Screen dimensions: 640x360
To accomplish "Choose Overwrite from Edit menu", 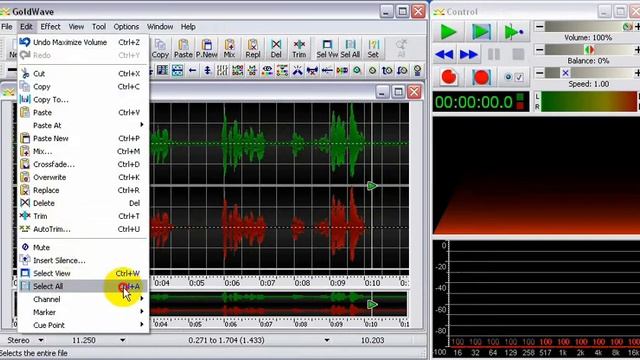I will [83, 178].
